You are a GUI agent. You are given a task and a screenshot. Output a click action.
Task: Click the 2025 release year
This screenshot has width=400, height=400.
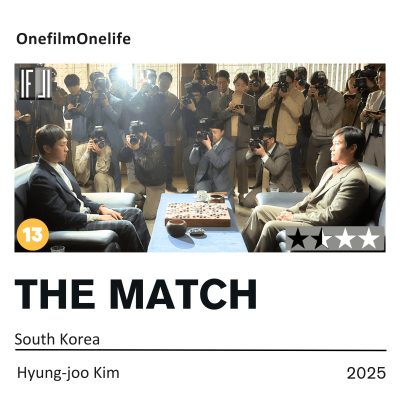pyautogui.click(x=366, y=373)
